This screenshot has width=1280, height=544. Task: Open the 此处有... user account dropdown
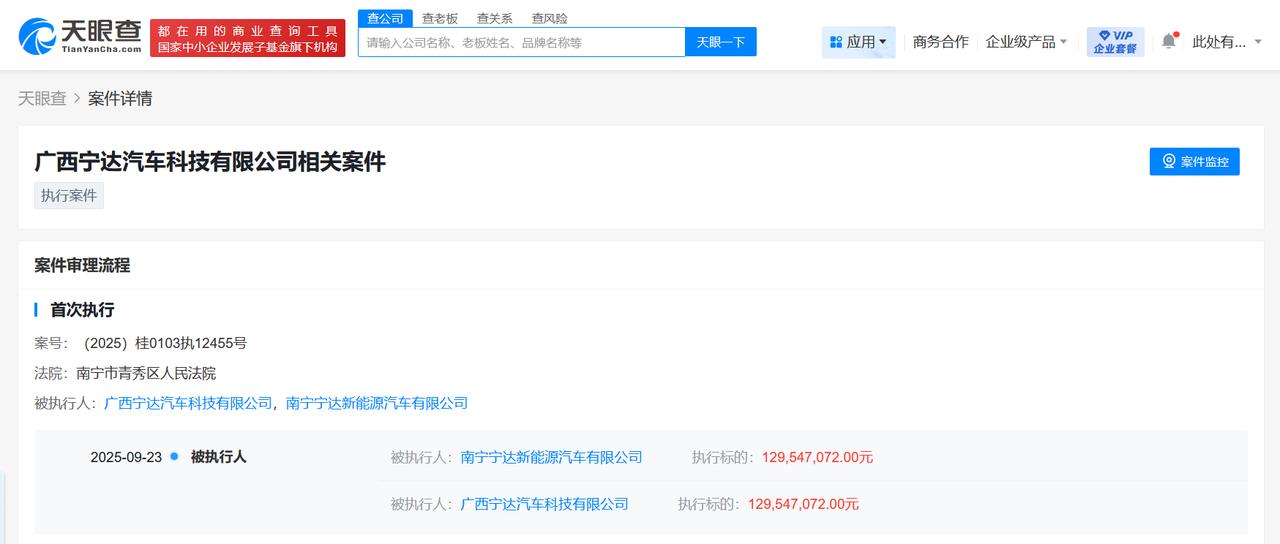1227,42
